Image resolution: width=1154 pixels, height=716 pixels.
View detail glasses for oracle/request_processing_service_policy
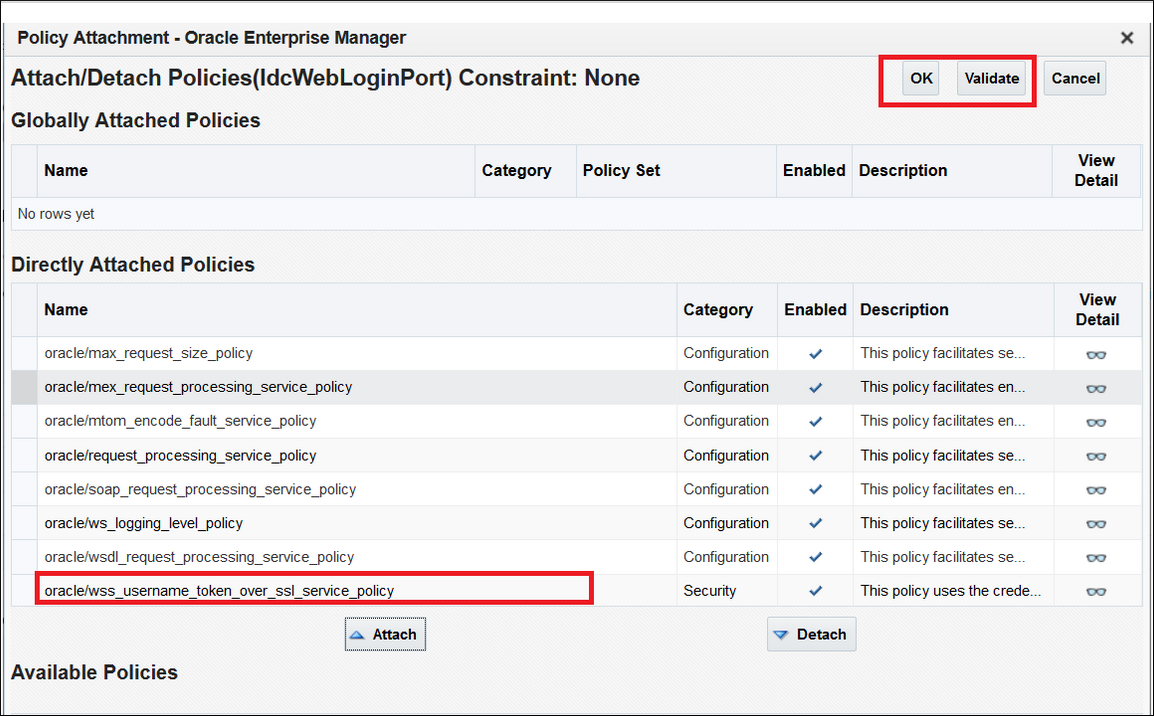(x=1096, y=456)
